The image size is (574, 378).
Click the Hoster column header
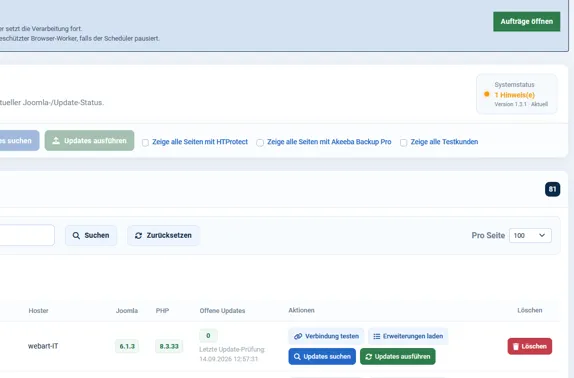click(38, 311)
